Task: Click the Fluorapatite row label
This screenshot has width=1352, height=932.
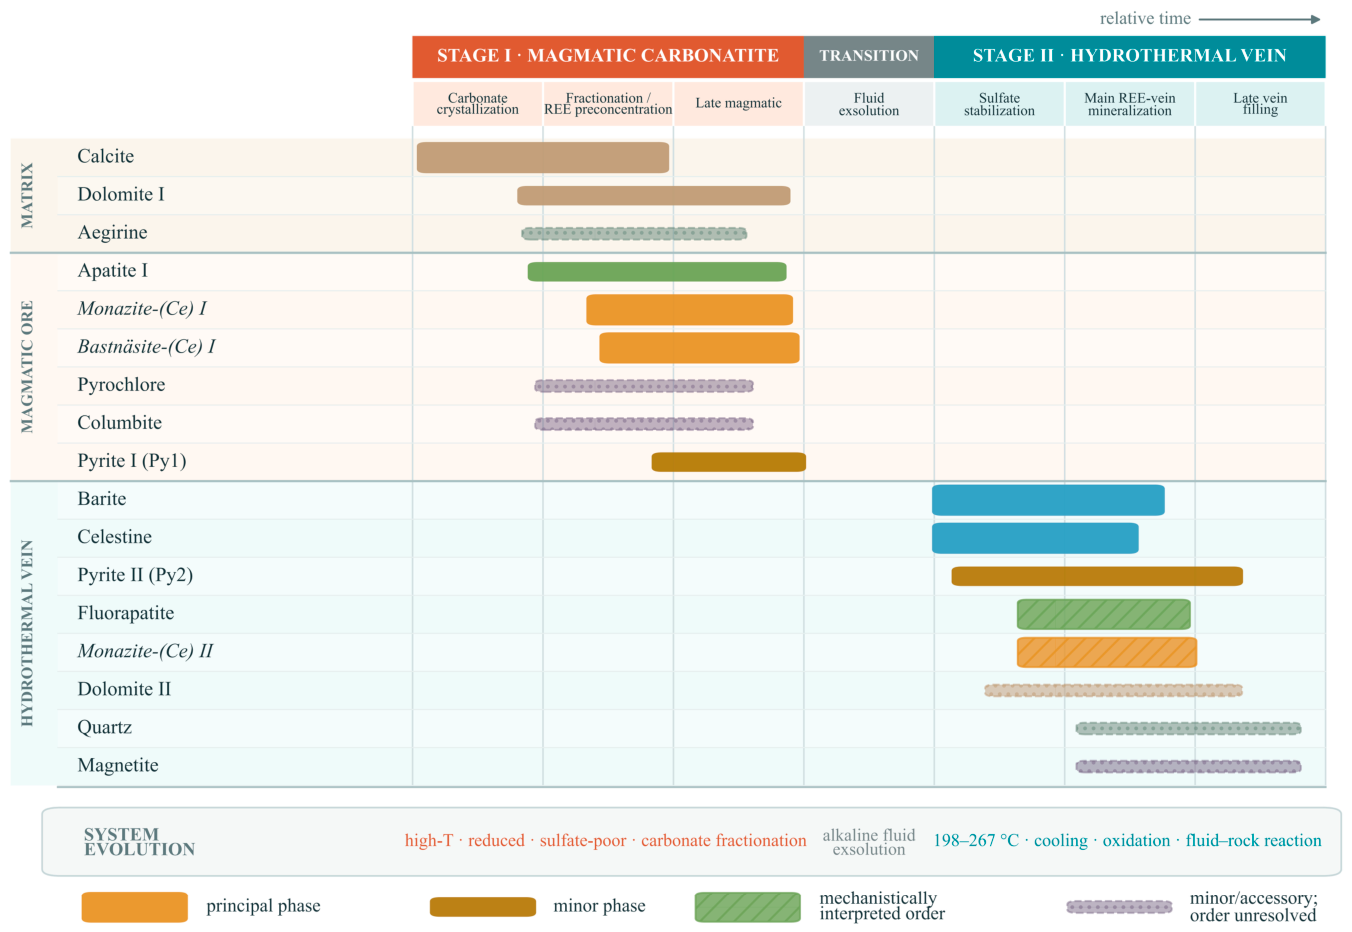Action: (126, 613)
